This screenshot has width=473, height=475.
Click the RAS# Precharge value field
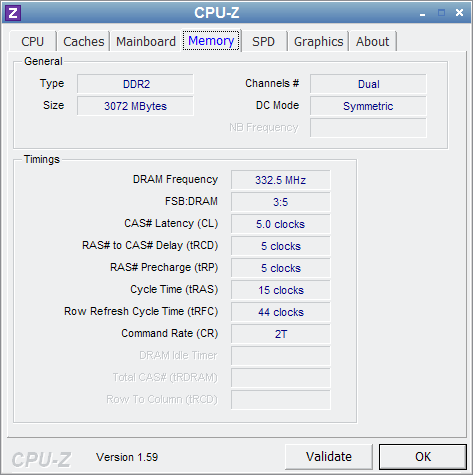(x=281, y=268)
